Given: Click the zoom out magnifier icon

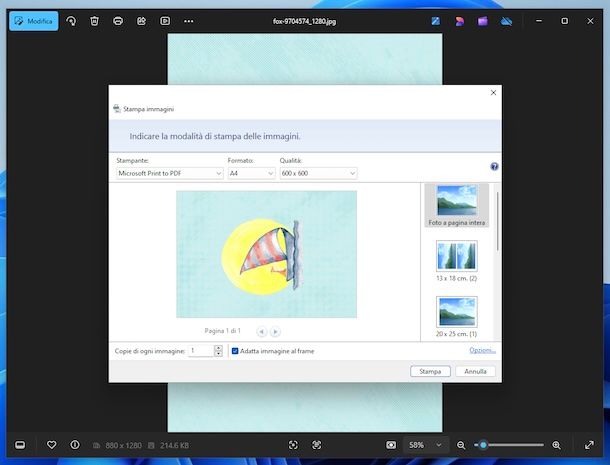Looking at the screenshot, I should (461, 444).
